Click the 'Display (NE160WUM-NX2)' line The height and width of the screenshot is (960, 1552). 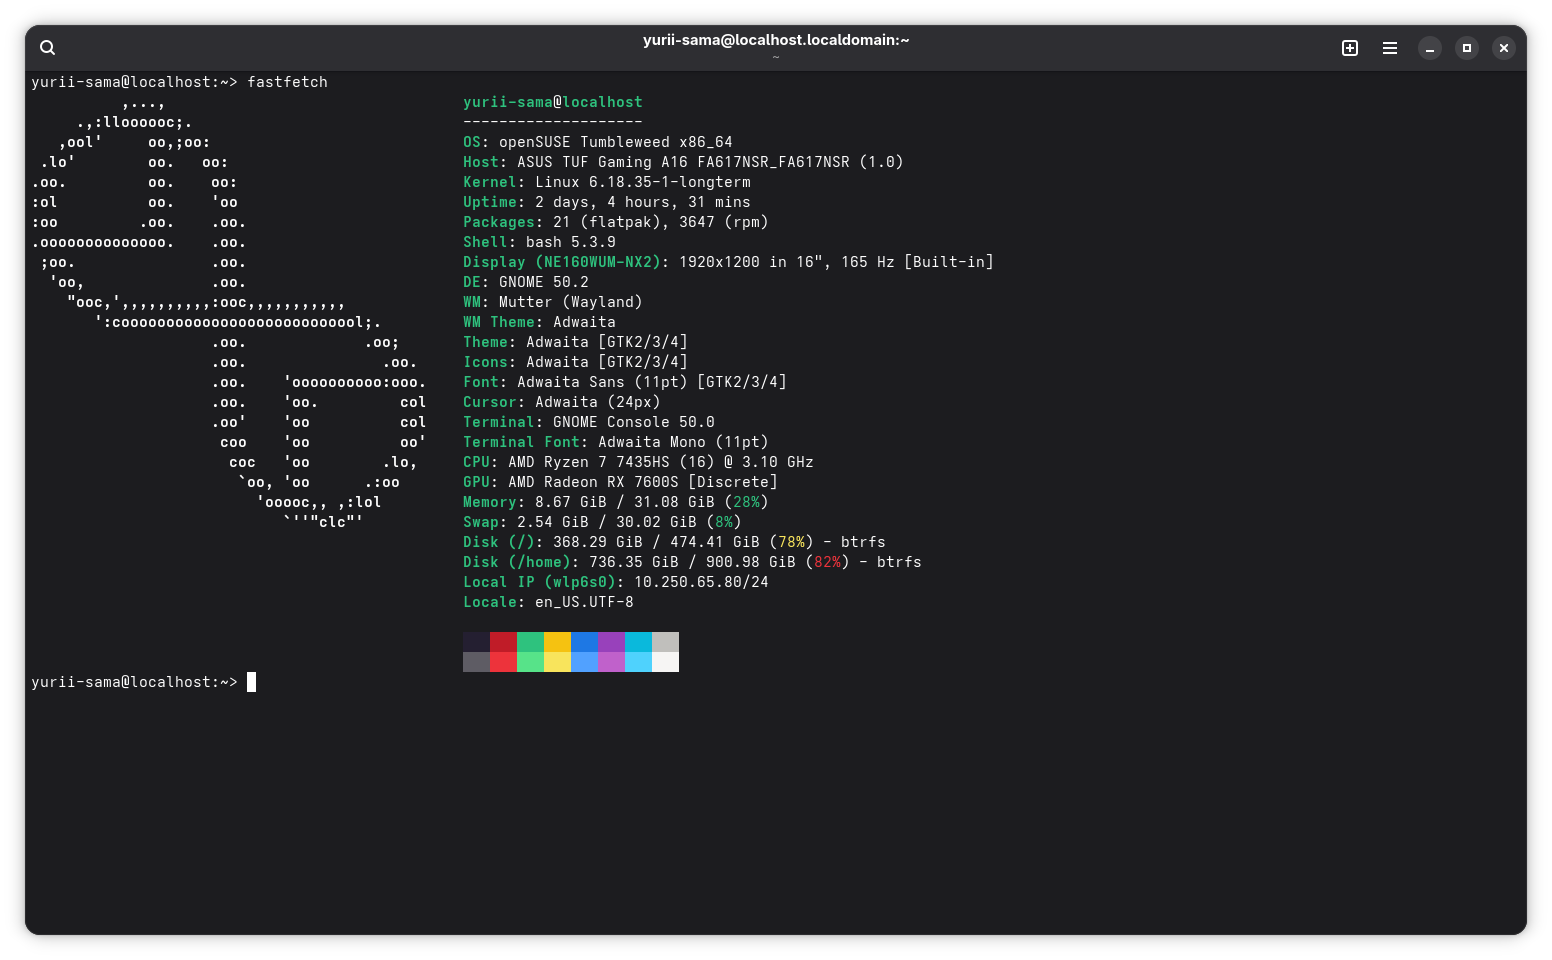tap(728, 262)
